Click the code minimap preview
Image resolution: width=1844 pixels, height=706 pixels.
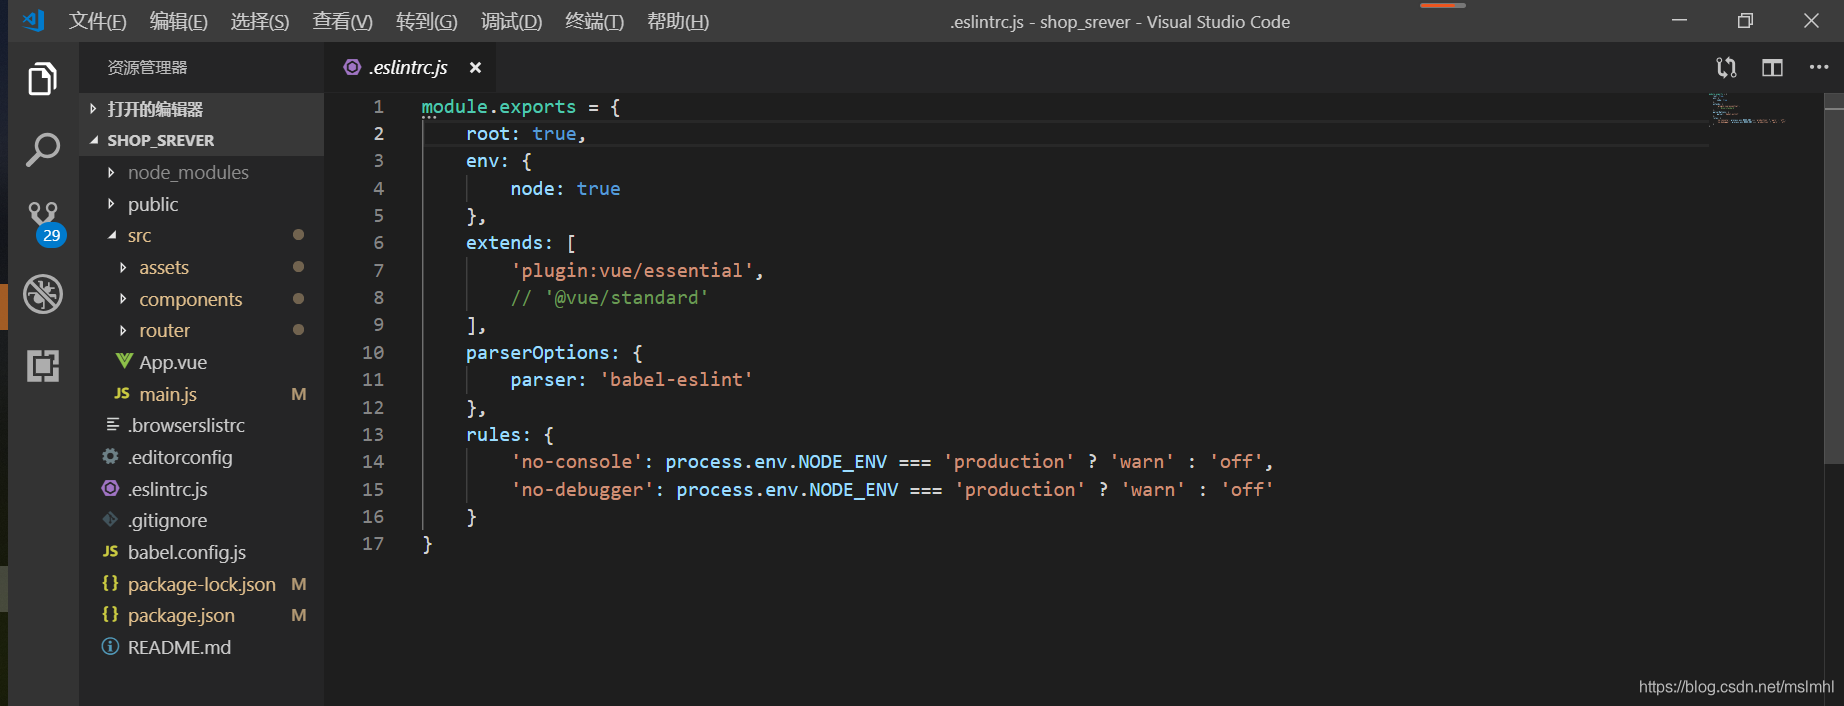point(1747,108)
